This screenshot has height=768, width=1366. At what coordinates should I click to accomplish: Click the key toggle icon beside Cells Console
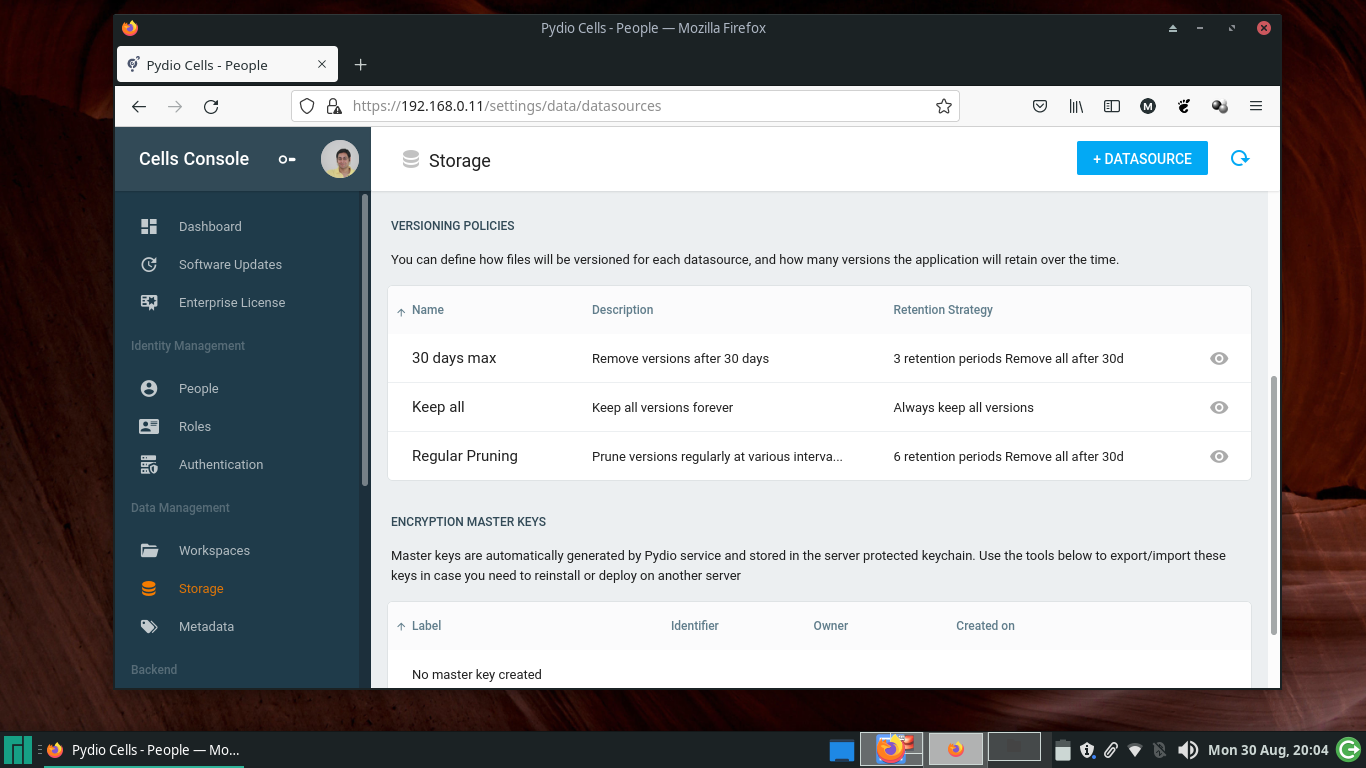(287, 159)
